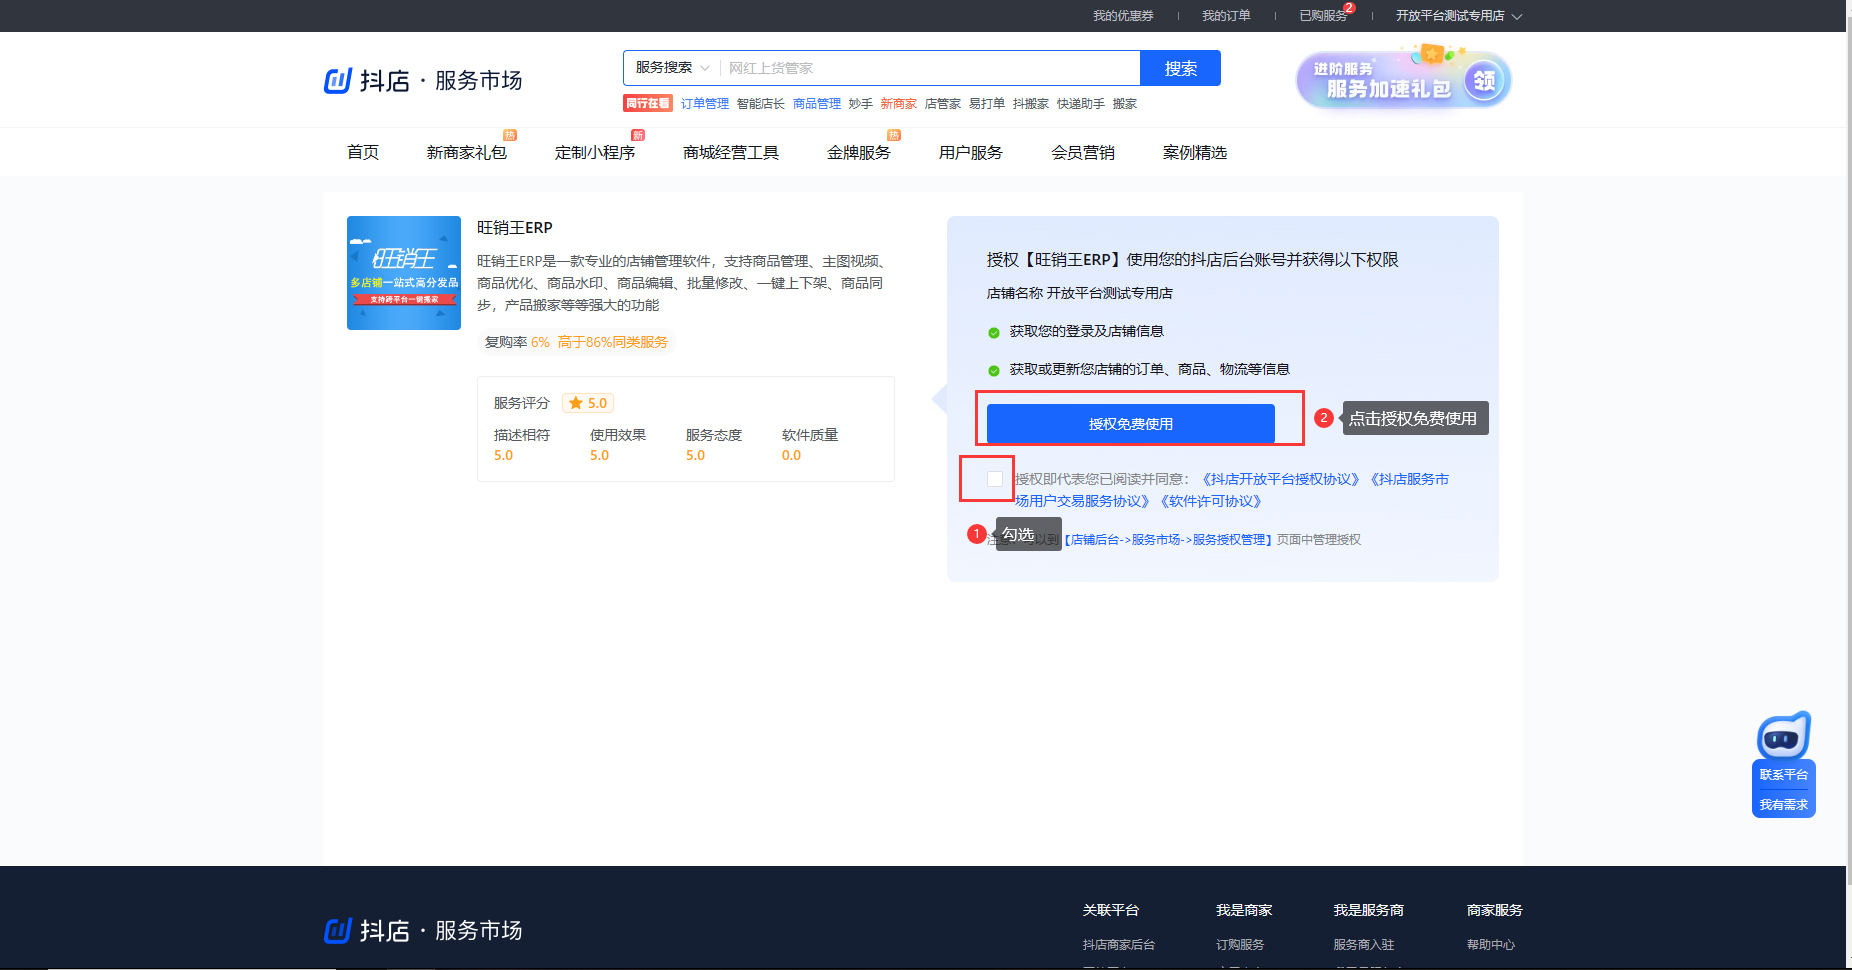The image size is (1852, 970).
Task: Click the 我有需求 button
Action: tap(1784, 804)
